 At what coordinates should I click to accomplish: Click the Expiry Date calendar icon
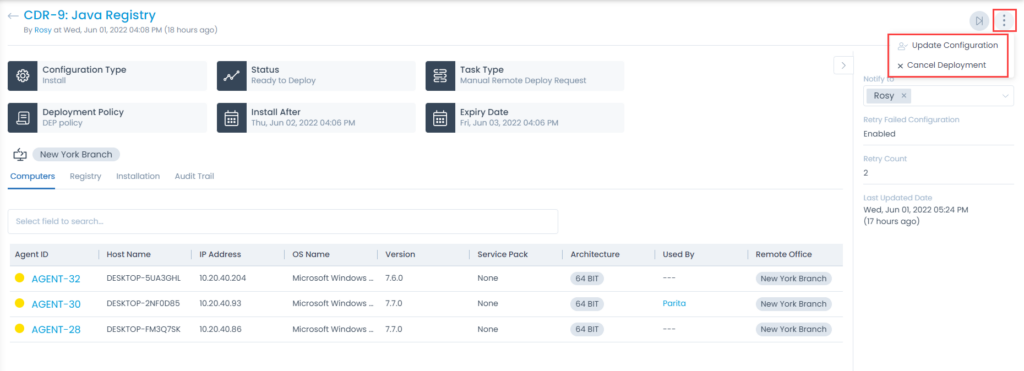click(440, 118)
